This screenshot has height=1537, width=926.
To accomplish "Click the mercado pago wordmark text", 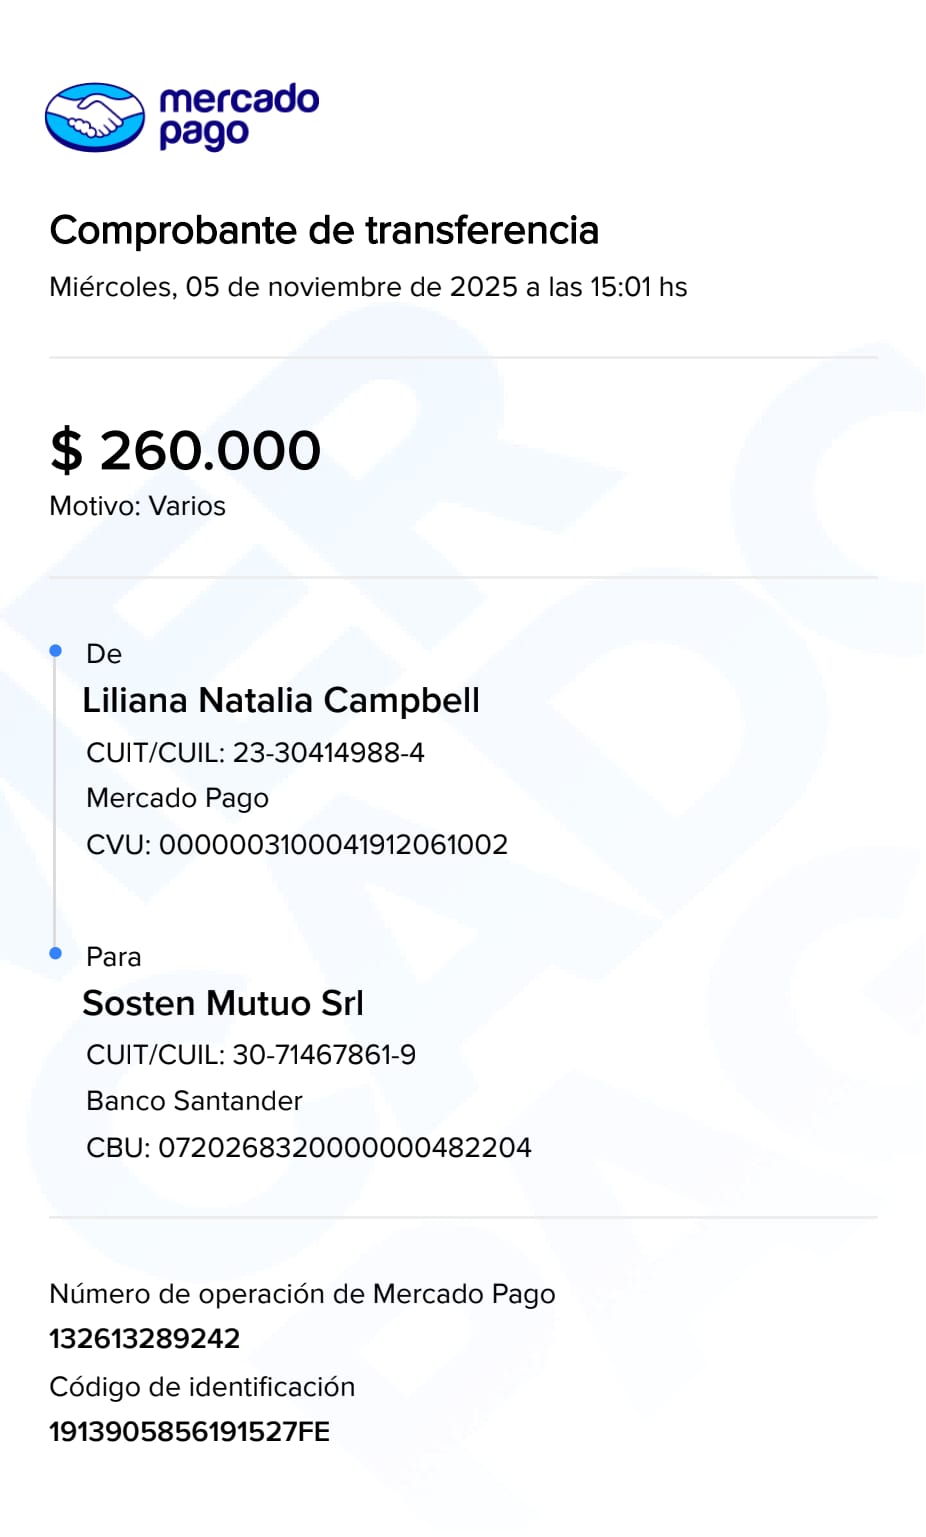I will (x=238, y=116).
